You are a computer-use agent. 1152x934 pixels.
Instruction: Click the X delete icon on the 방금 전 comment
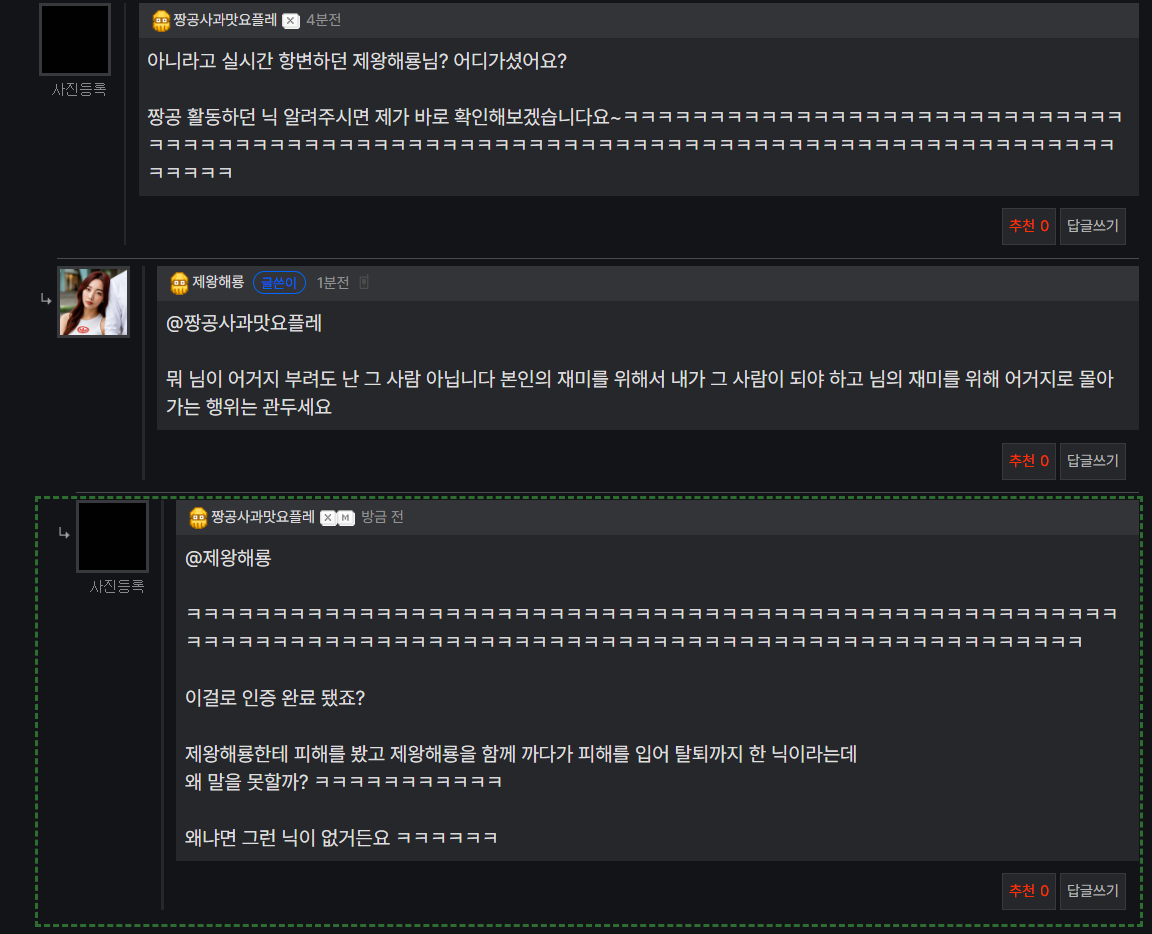pos(328,518)
